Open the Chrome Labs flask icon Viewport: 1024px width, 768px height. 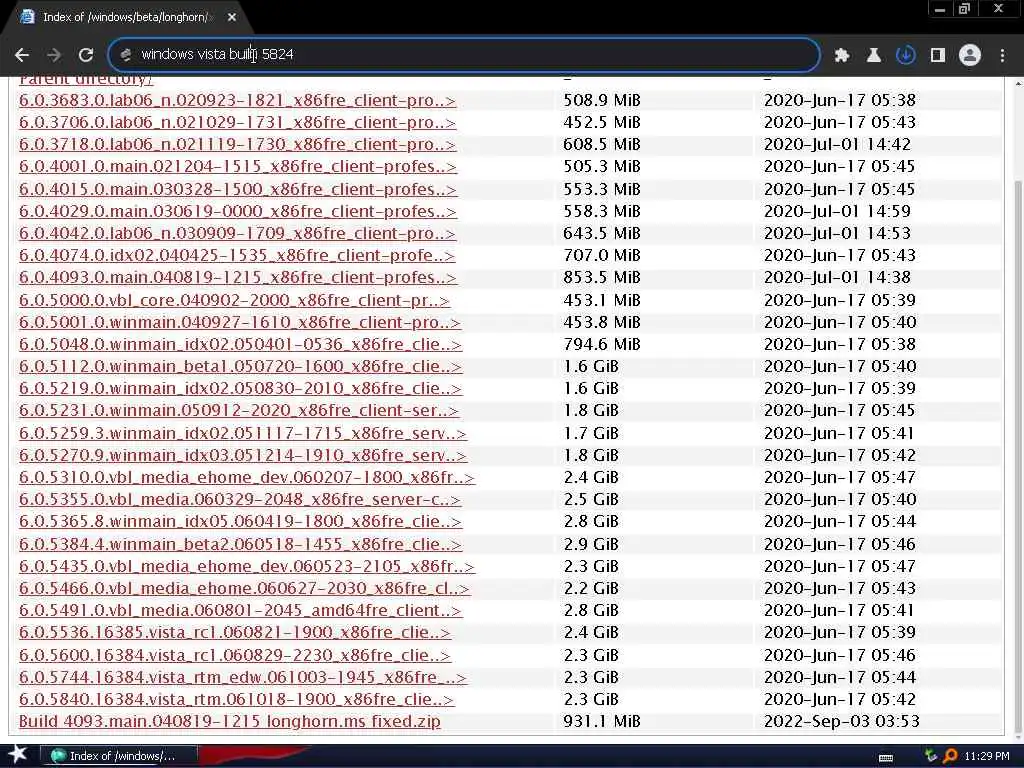(x=873, y=56)
